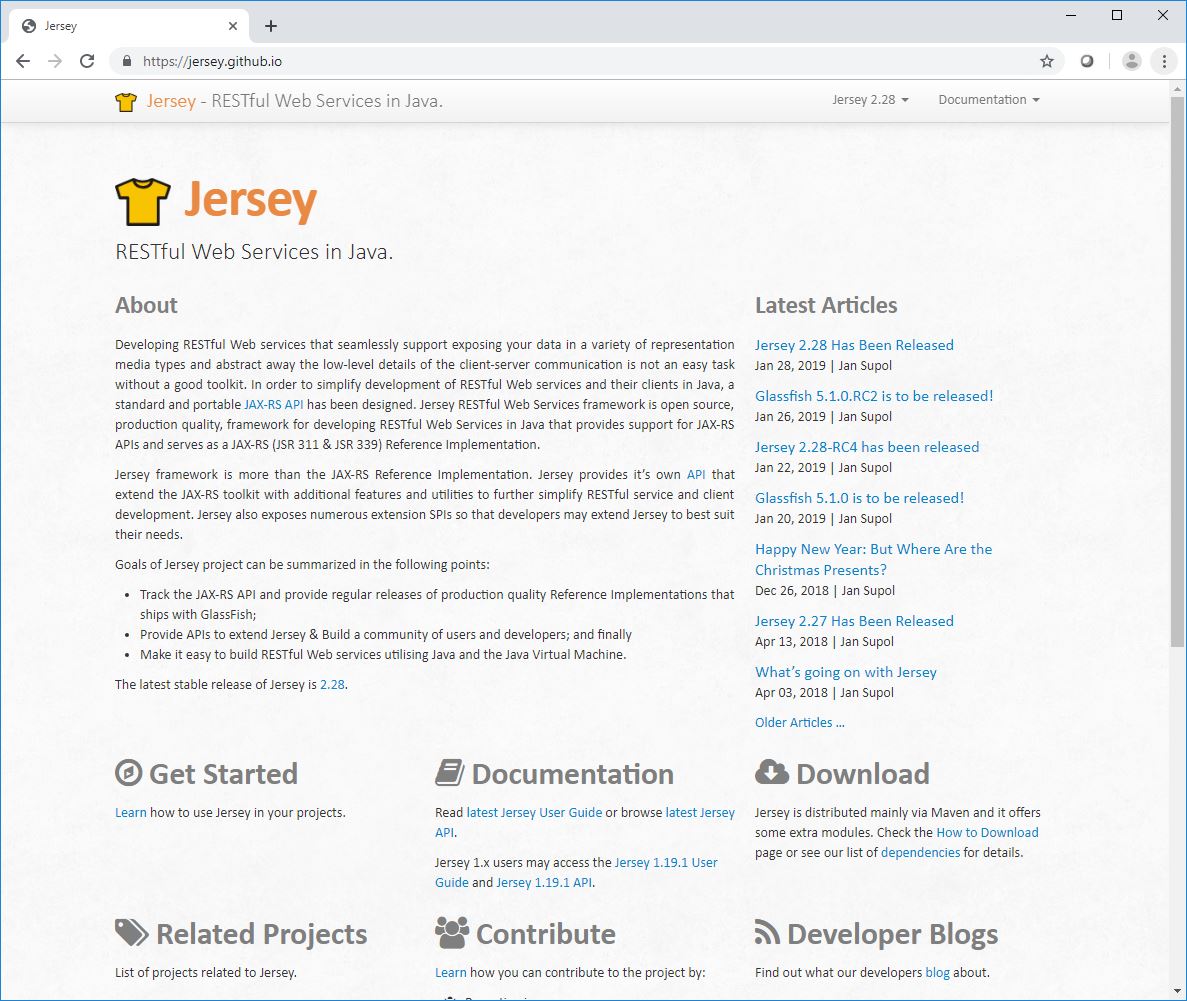Viewport: 1187px width, 1001px height.
Task: Maximize the browser window
Action: point(1117,15)
